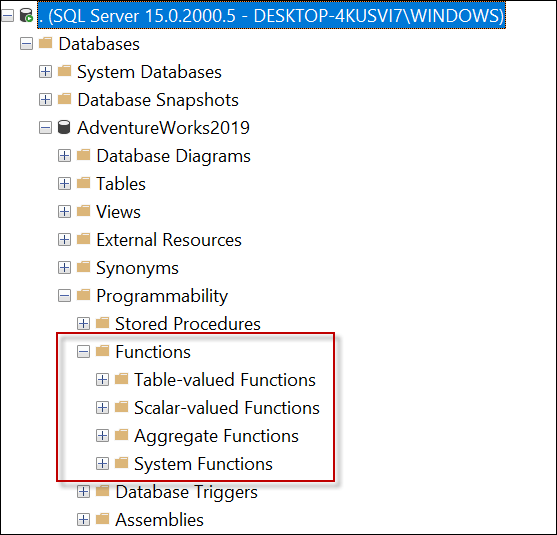The width and height of the screenshot is (557, 535).
Task: Expand the Scalar-valued Functions node
Action: coord(102,407)
